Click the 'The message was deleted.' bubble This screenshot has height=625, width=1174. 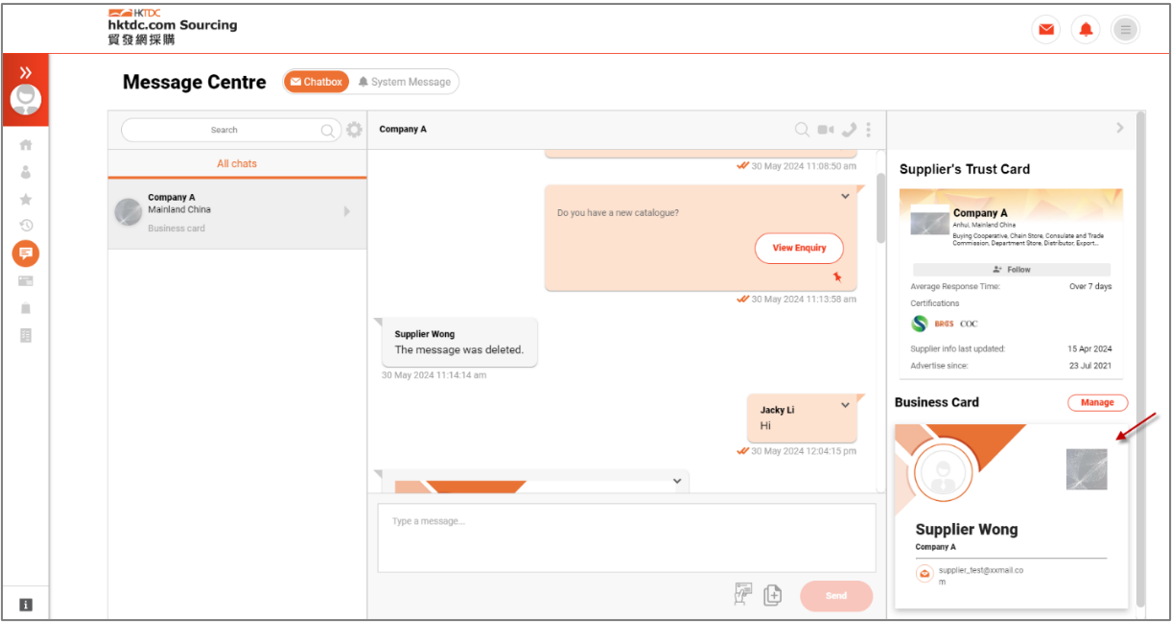(x=459, y=342)
